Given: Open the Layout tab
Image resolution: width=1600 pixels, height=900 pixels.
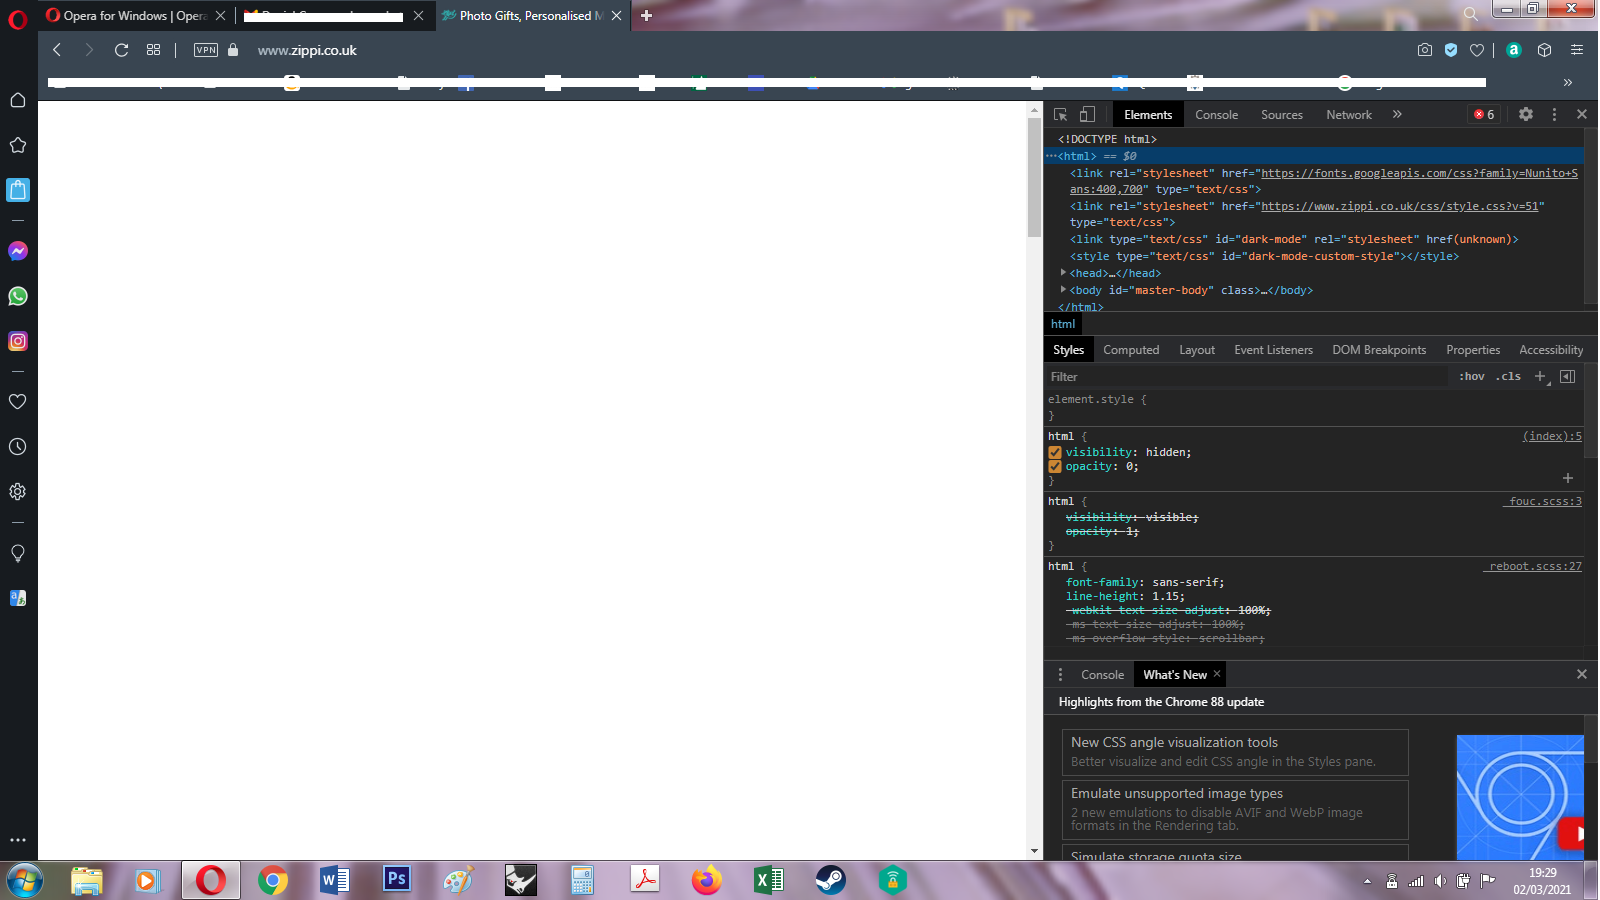Looking at the screenshot, I should (x=1197, y=350).
